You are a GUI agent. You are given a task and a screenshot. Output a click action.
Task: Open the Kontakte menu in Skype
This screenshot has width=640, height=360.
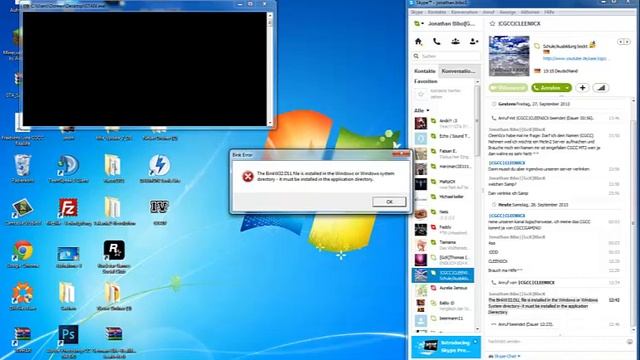(x=436, y=12)
